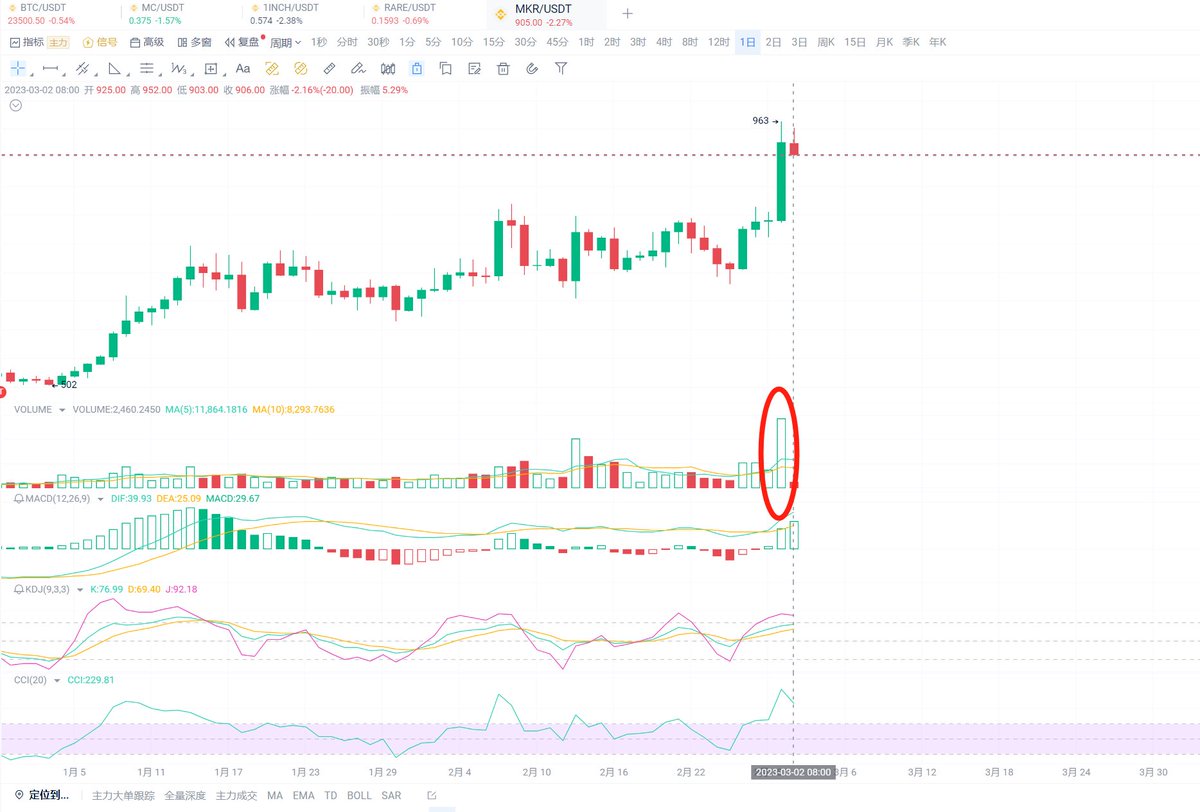Expand the CCI(20) dropdown arrow
The image size is (1200, 812).
click(x=56, y=680)
